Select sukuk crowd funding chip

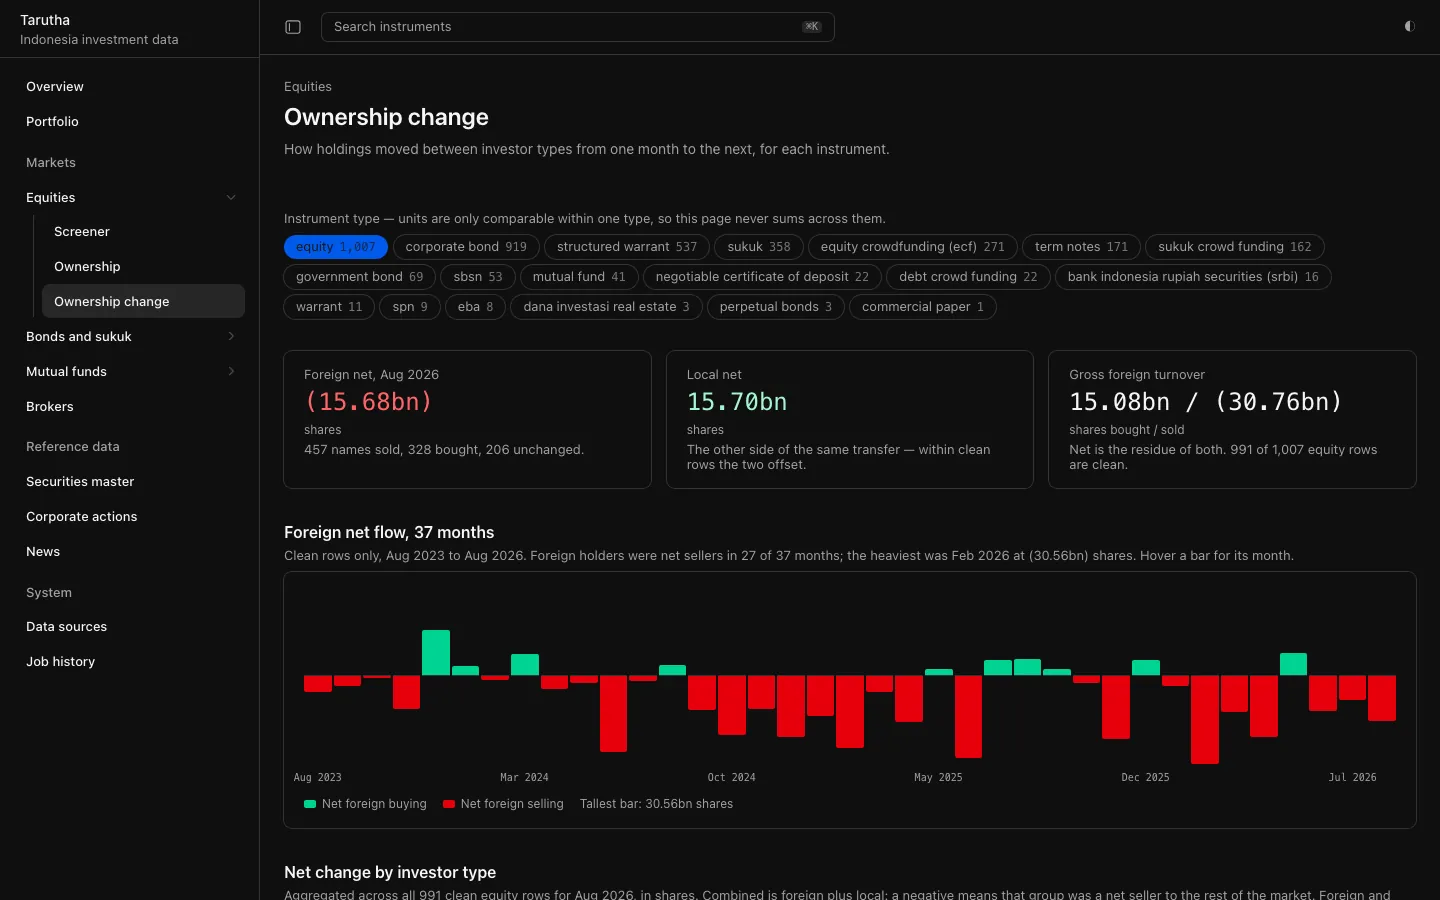point(1235,247)
